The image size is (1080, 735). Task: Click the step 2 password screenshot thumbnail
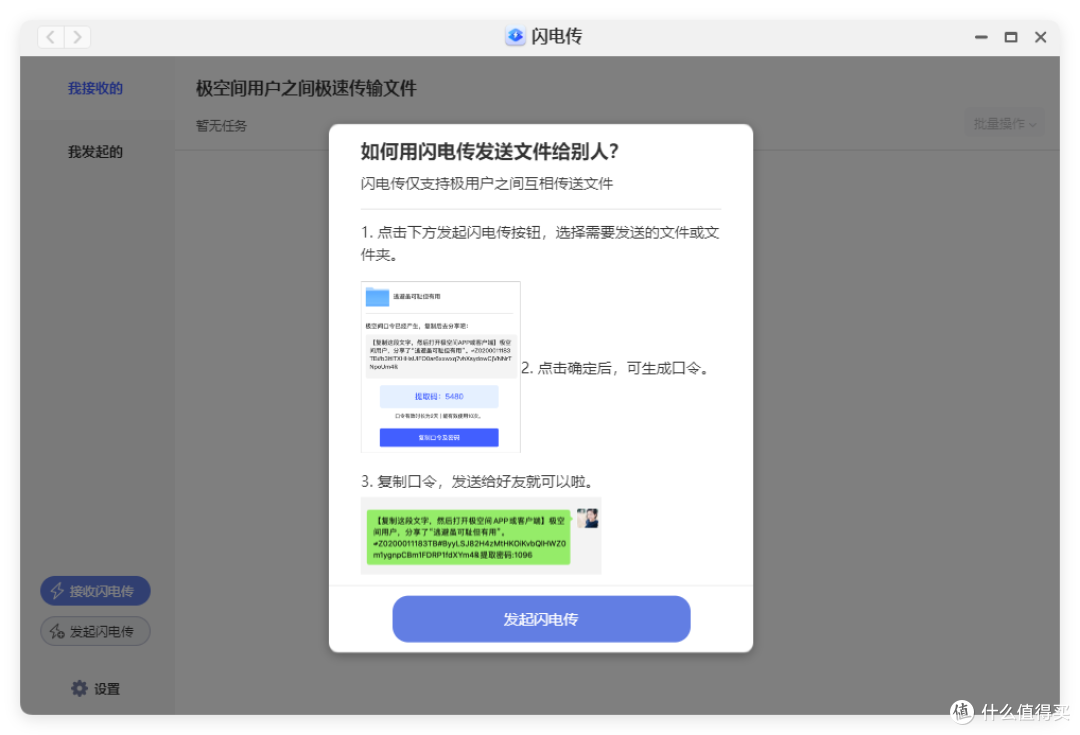tap(441, 366)
